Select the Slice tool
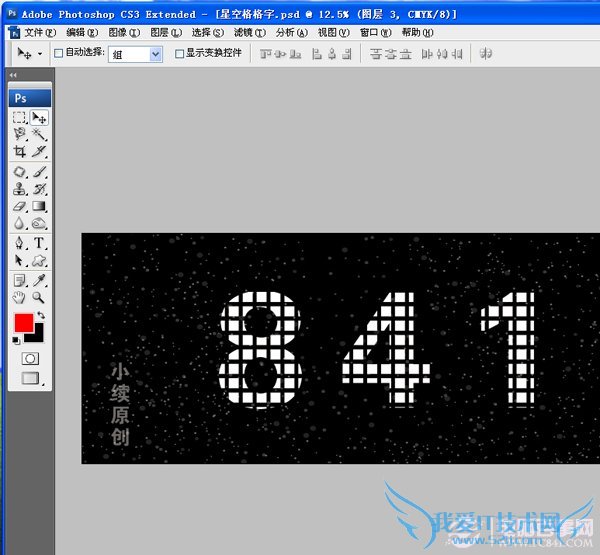Viewport: 600px width, 555px height. pos(39,151)
